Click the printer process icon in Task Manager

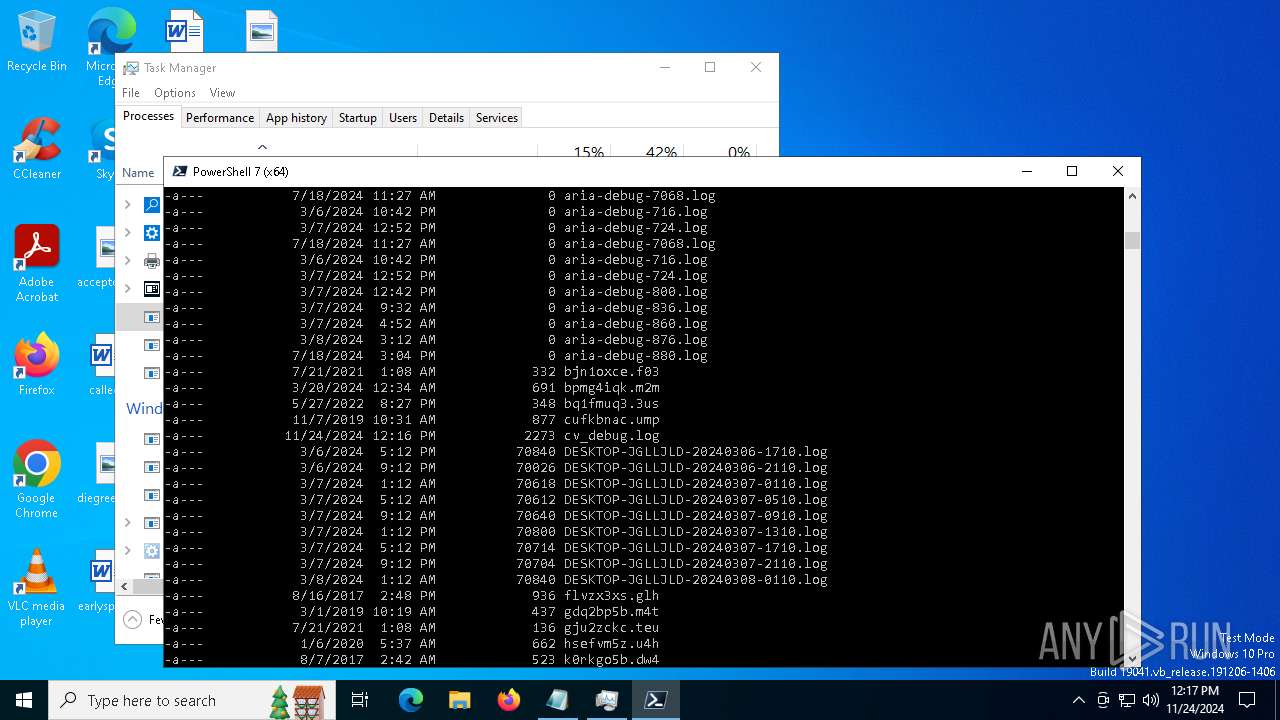click(x=152, y=261)
